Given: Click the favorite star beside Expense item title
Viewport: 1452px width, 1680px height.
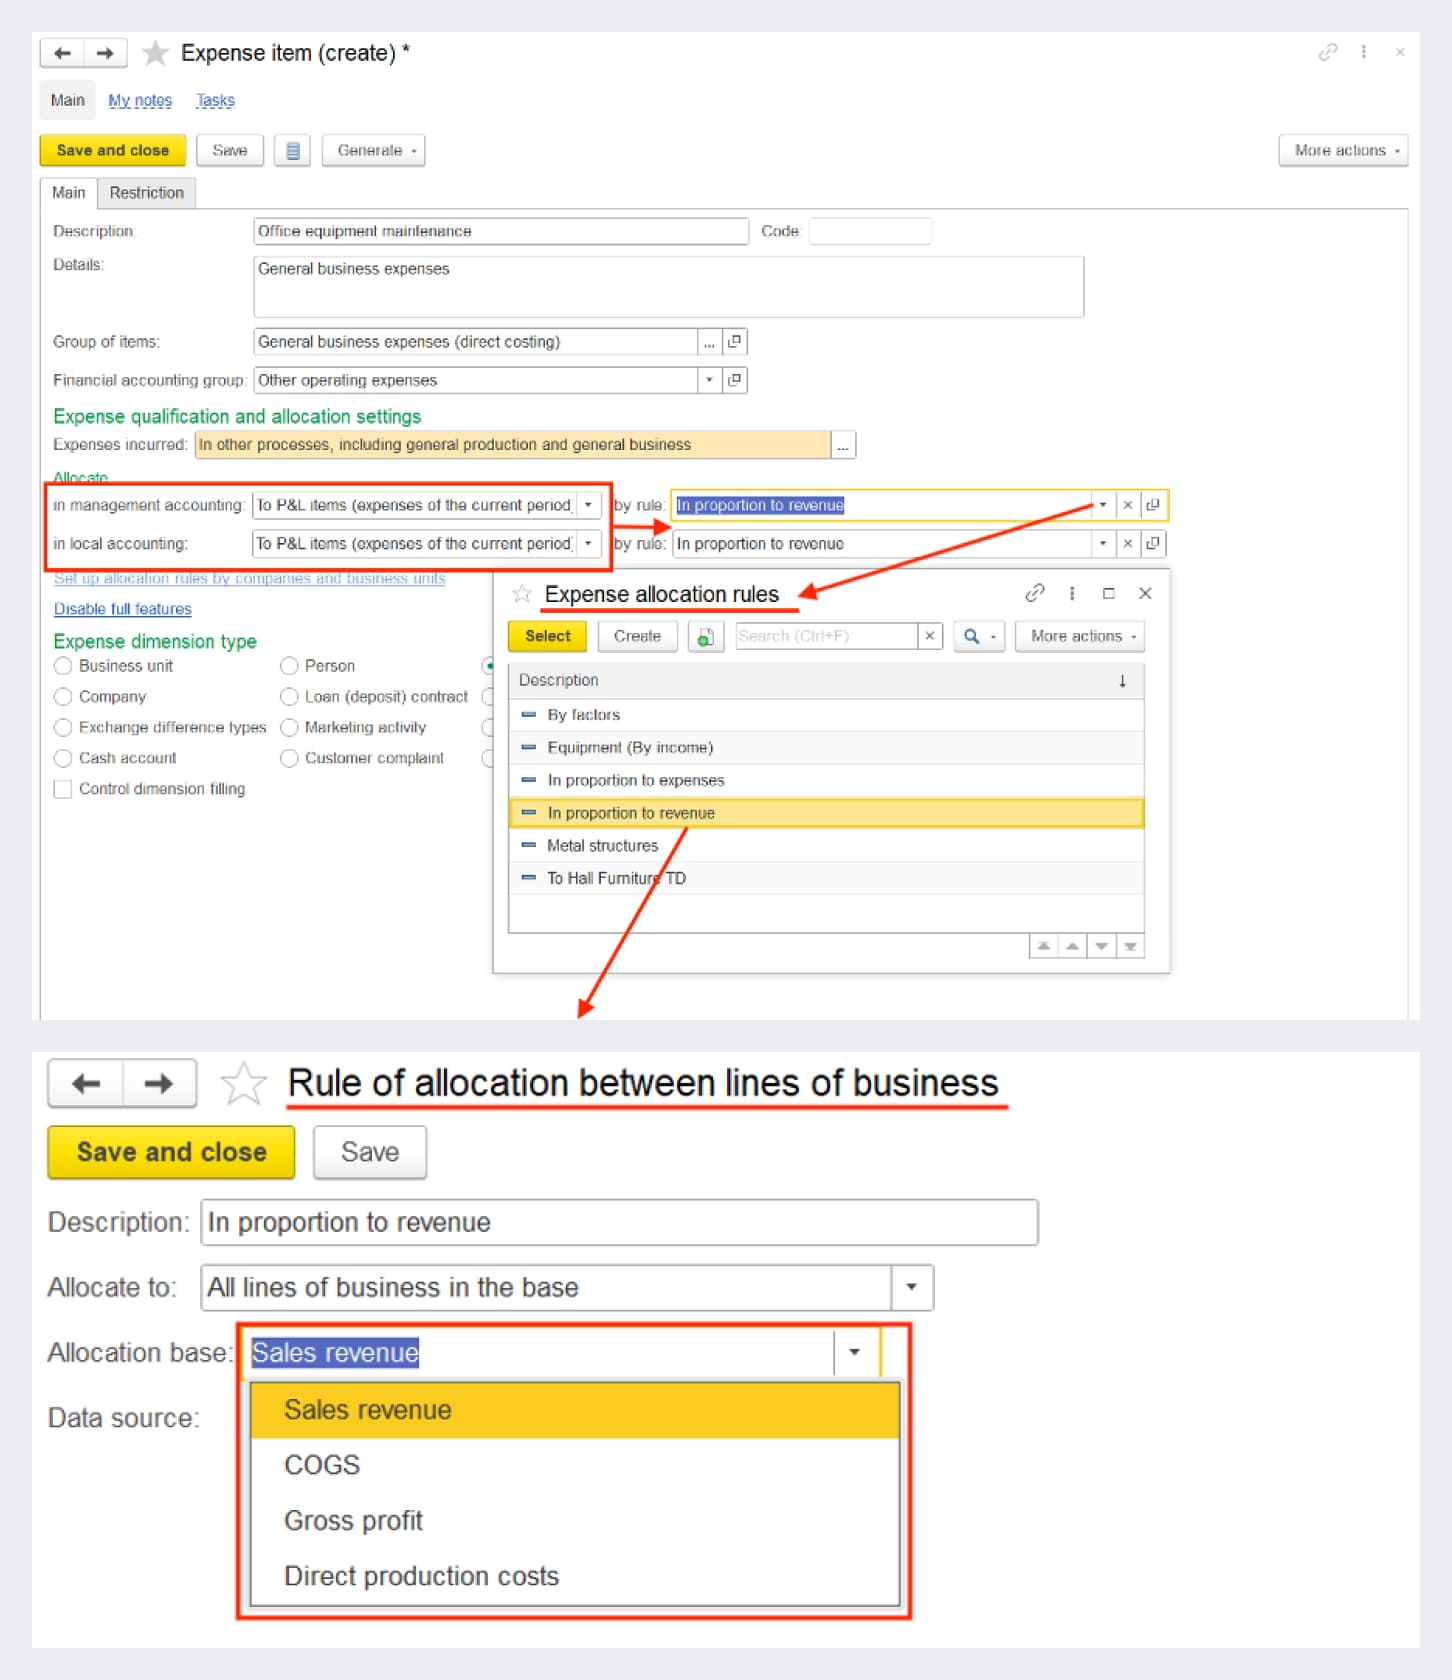Looking at the screenshot, I should coord(155,53).
